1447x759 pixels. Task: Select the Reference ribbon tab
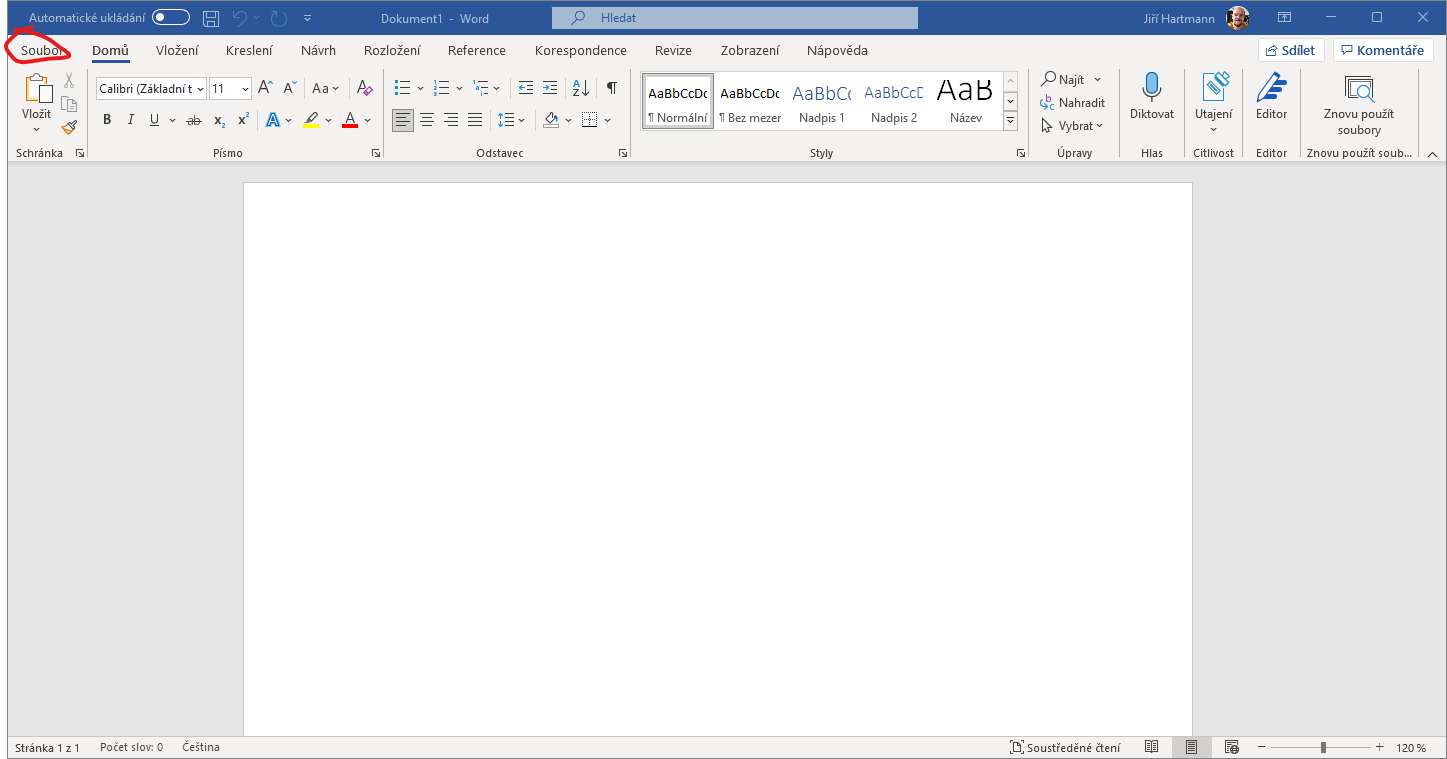[477, 50]
